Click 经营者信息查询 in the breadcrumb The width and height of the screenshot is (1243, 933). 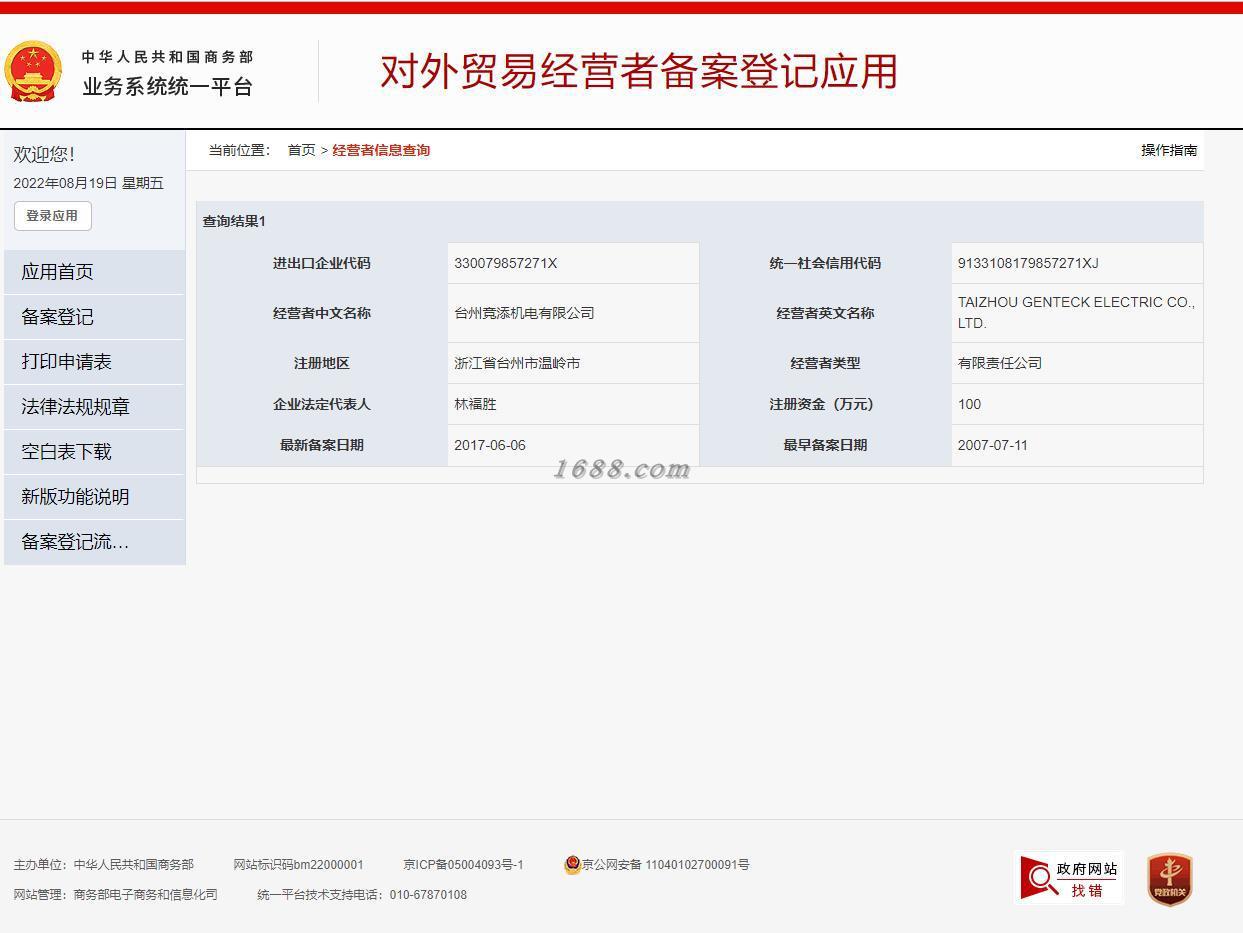point(381,150)
